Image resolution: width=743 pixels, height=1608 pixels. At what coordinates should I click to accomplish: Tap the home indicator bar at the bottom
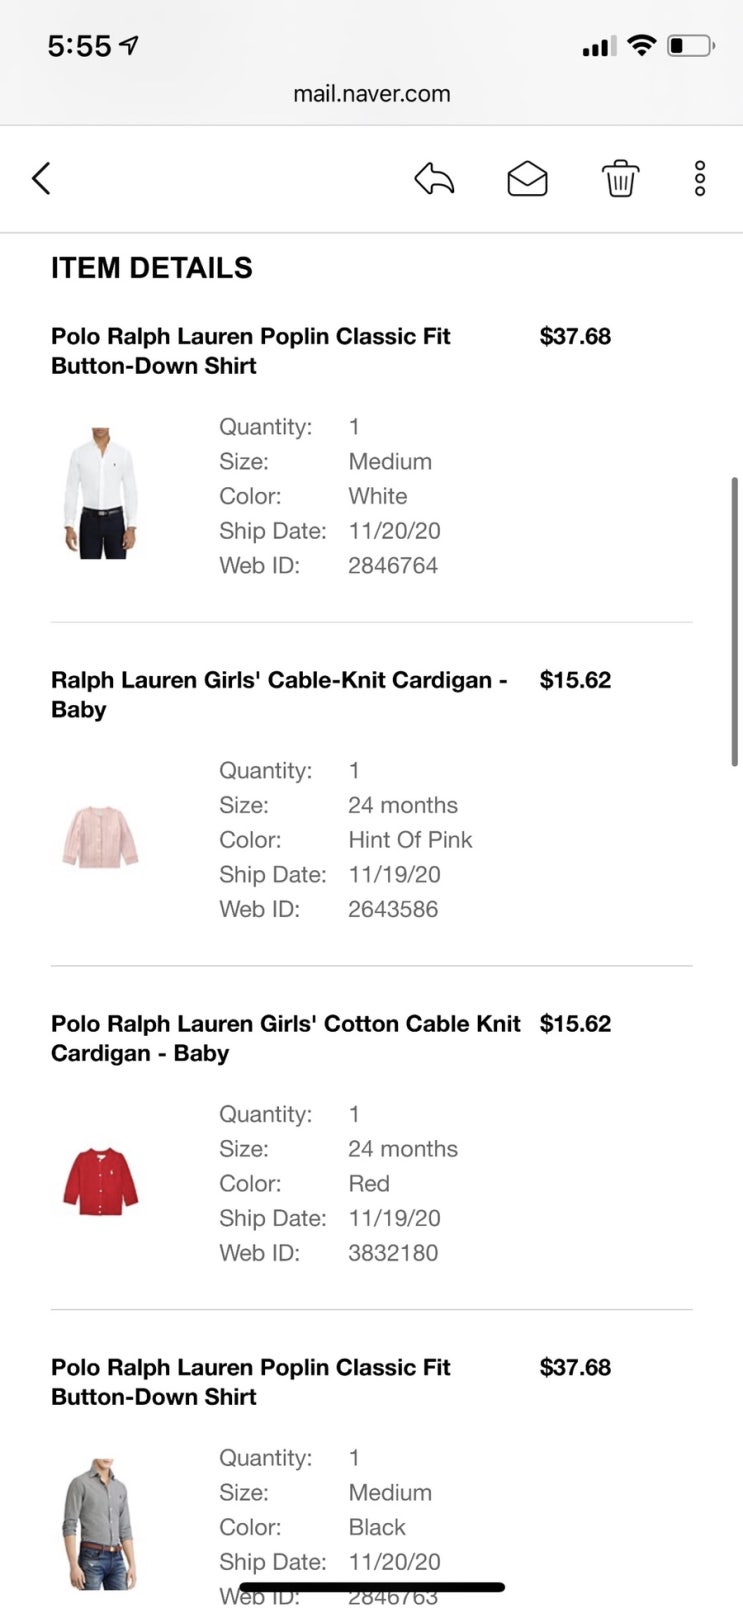(372, 1586)
